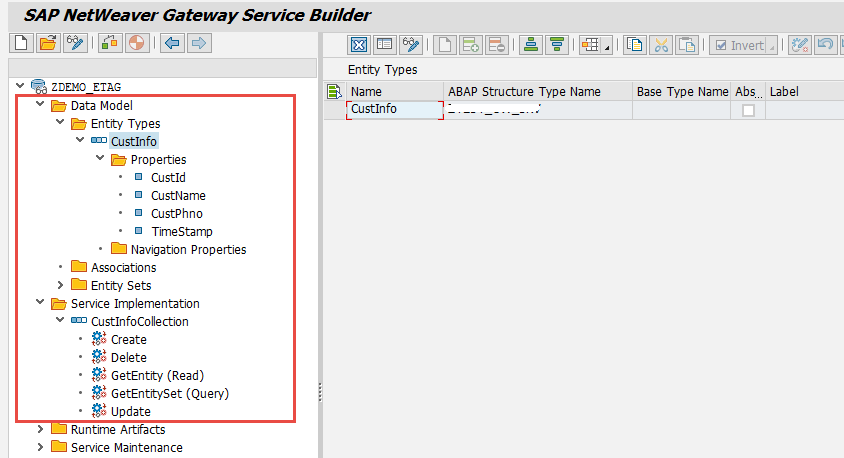Click the ABAP structure type cell for CustInfo
Image resolution: width=844 pixels, height=458 pixels.
537,110
